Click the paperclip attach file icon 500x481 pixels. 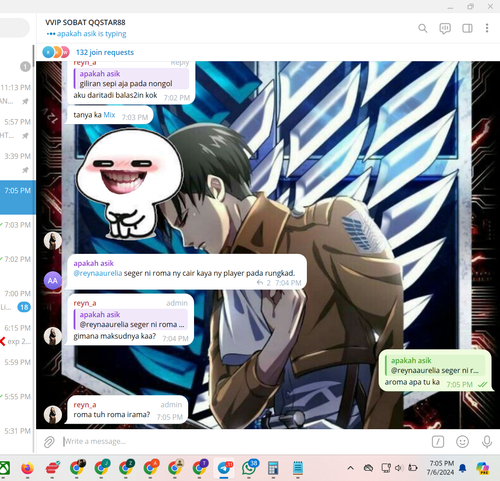(49, 442)
